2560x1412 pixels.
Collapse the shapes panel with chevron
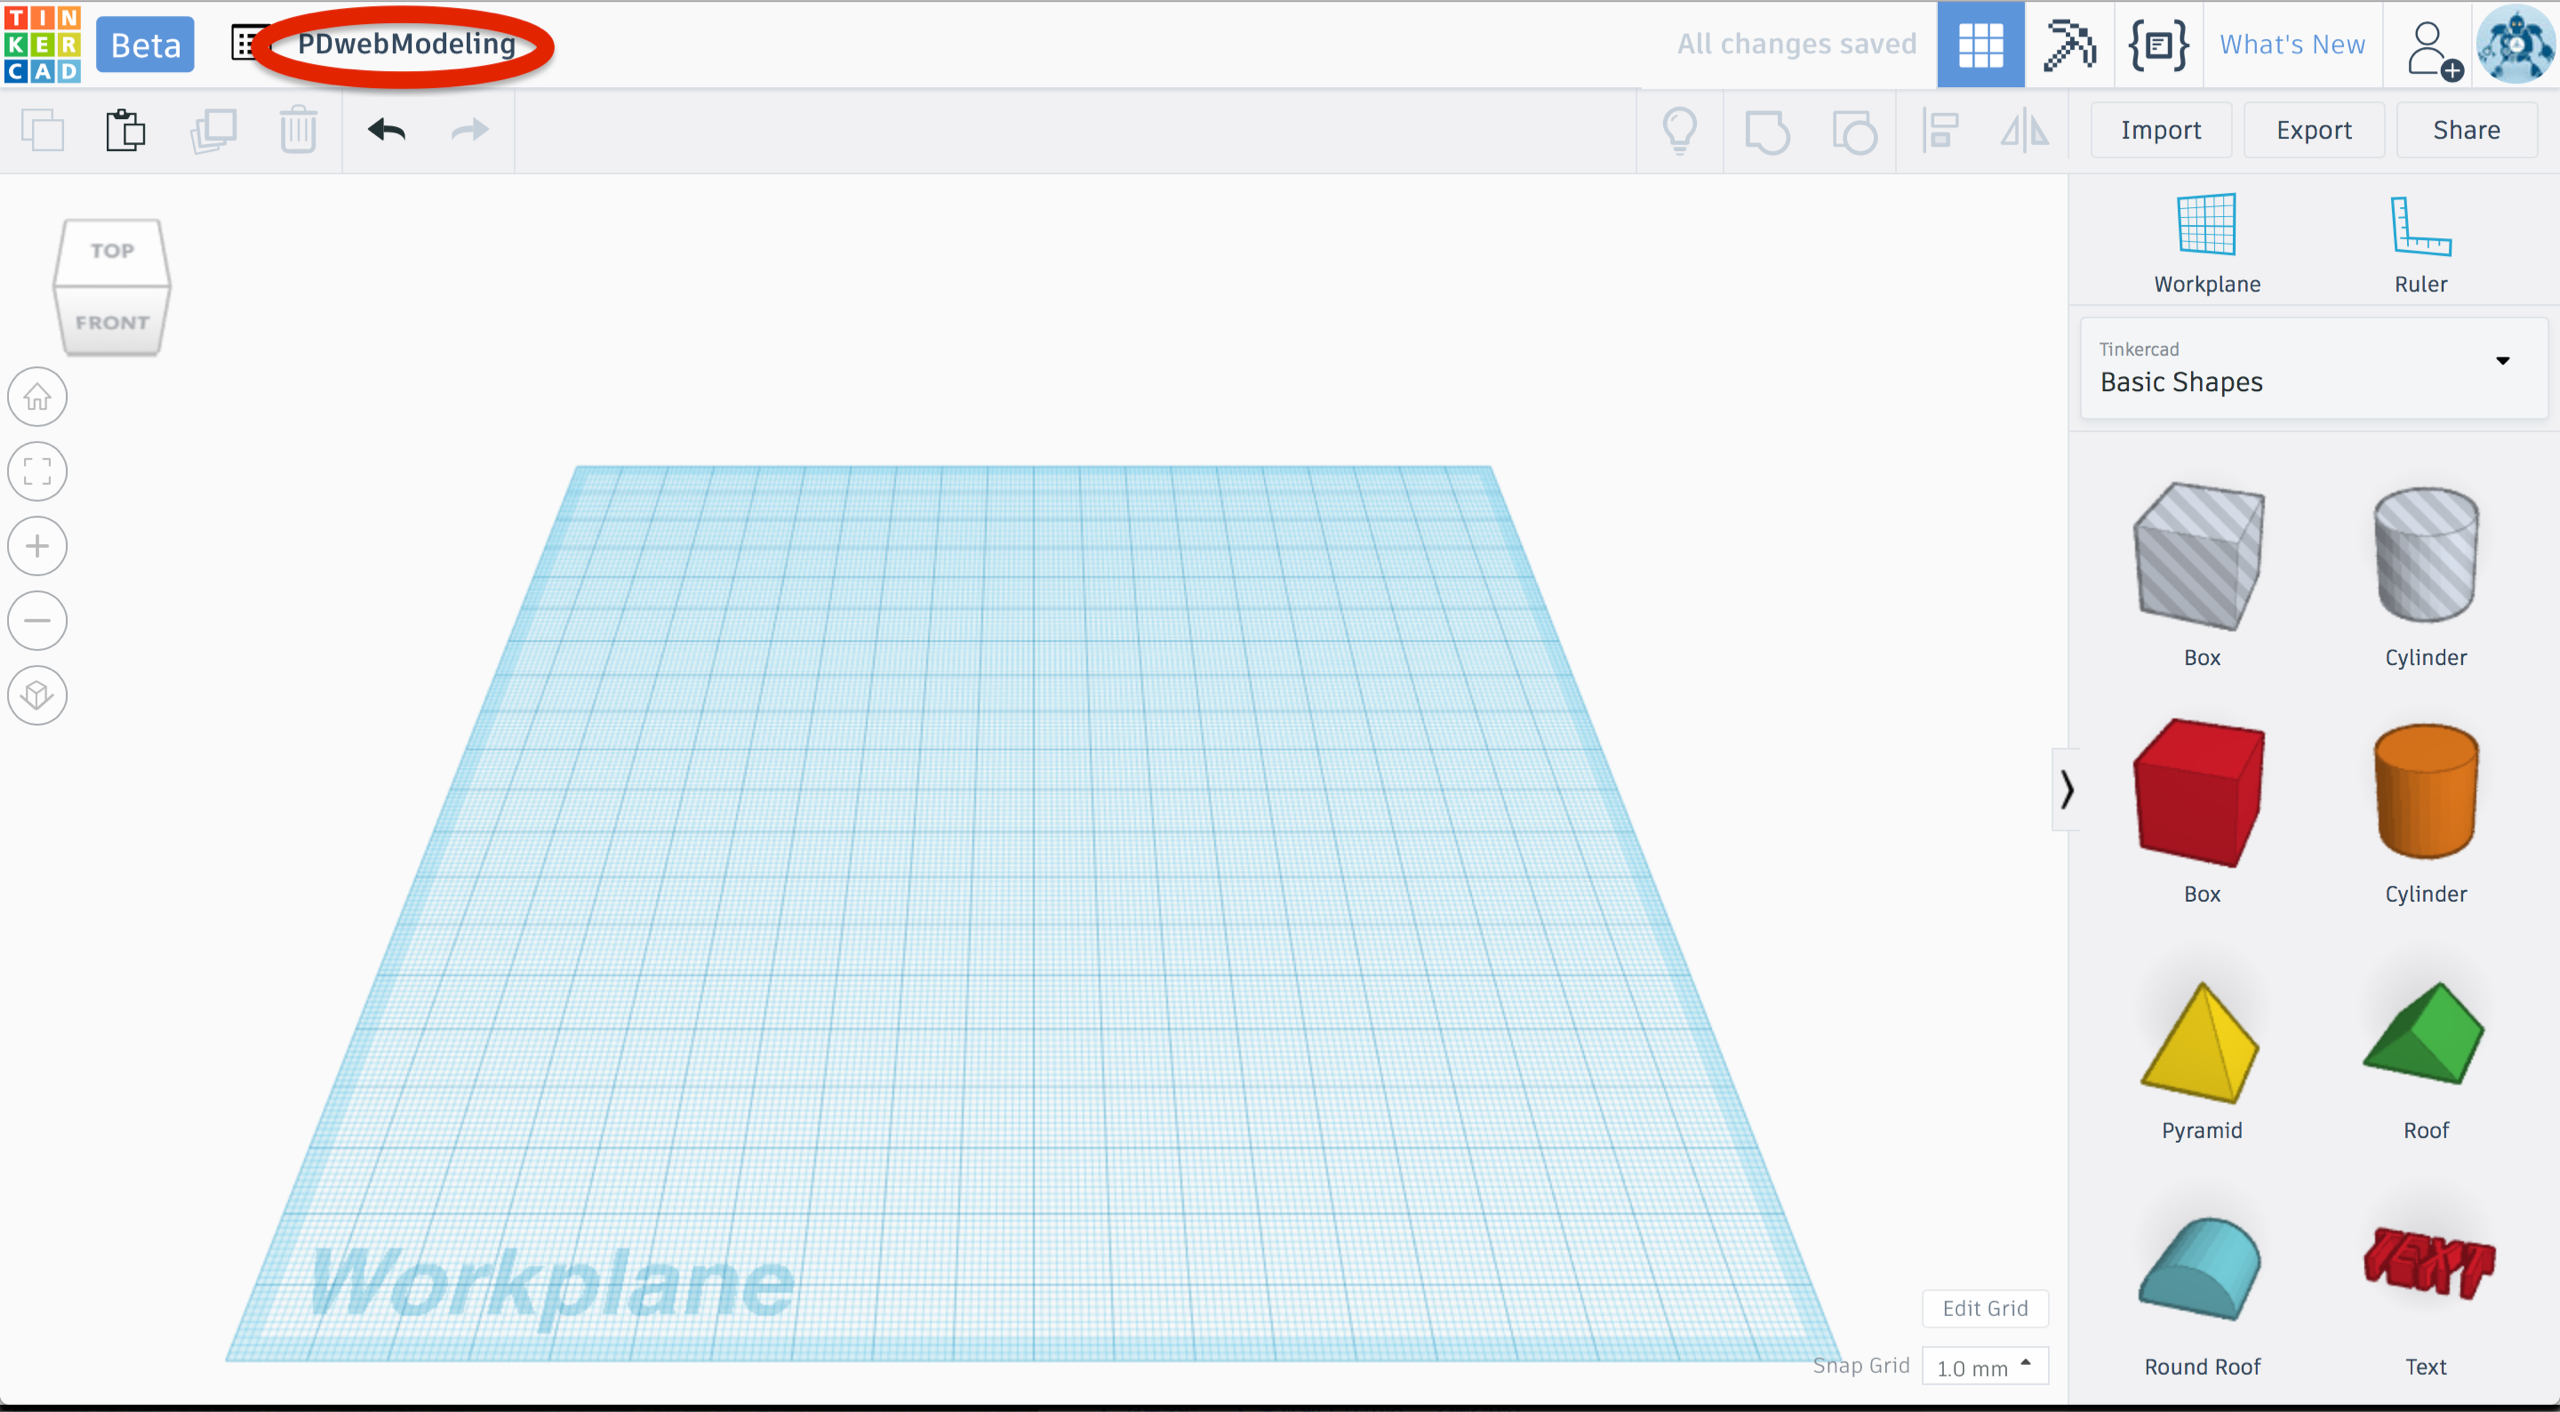point(2066,790)
